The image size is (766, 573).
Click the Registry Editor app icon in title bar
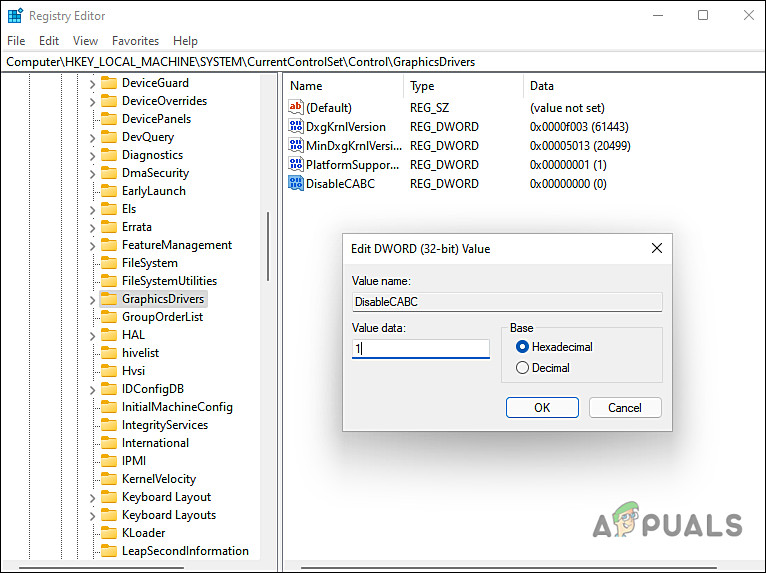[15, 16]
